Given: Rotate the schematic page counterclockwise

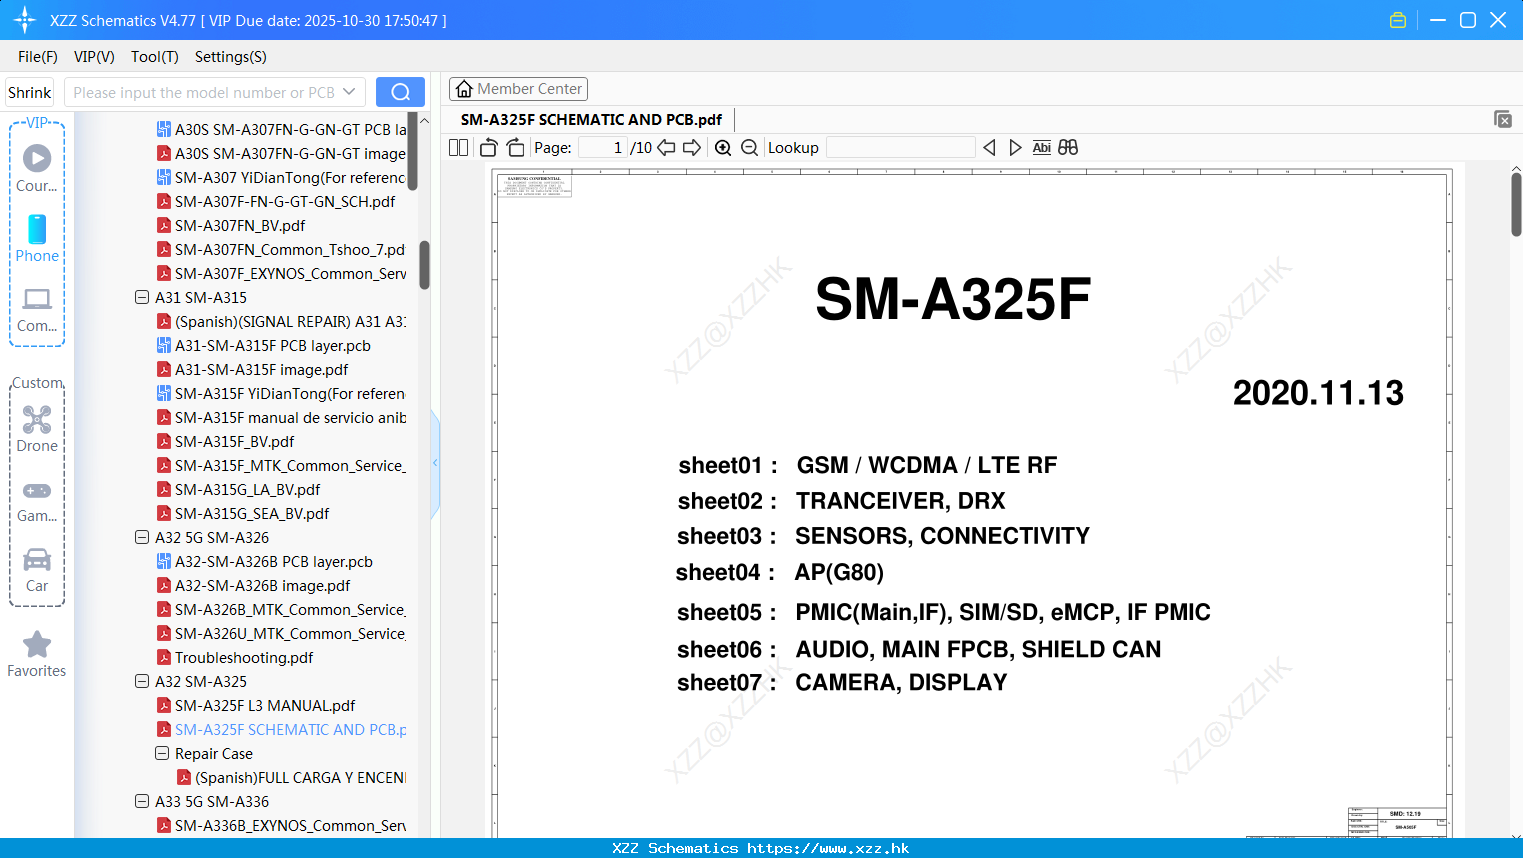Looking at the screenshot, I should click(487, 147).
